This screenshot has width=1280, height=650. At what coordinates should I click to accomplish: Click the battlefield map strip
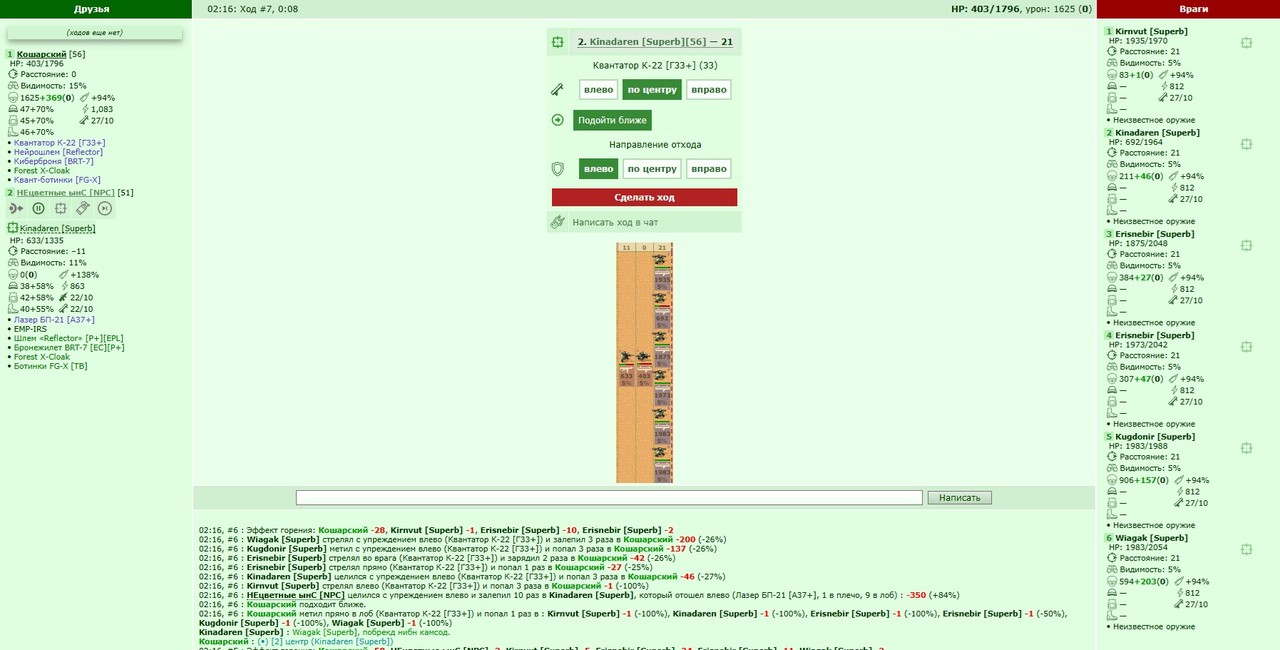coord(644,363)
